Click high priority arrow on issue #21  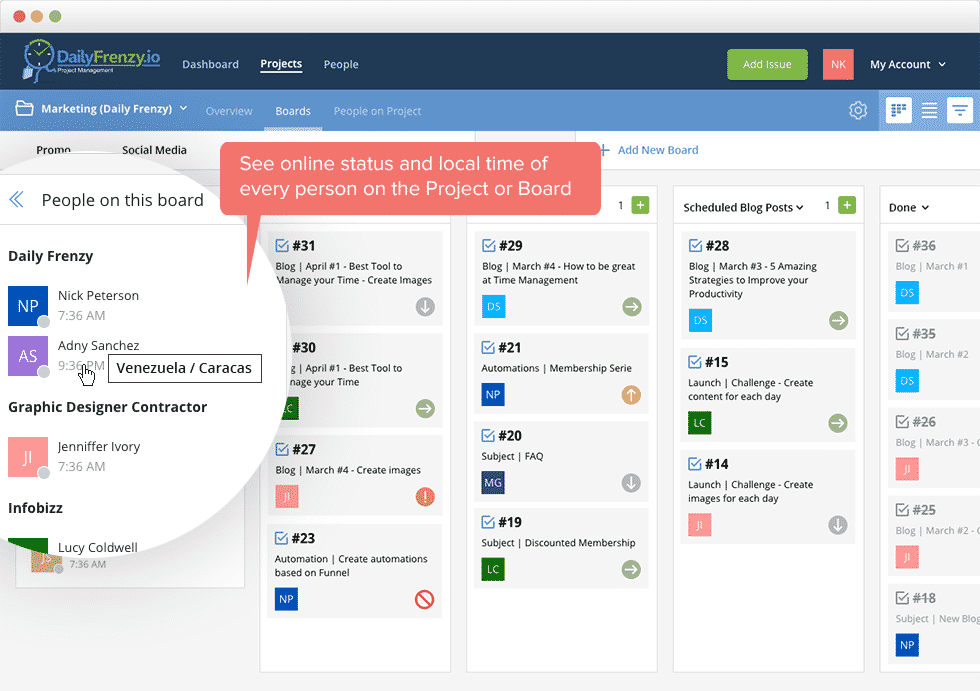(631, 395)
